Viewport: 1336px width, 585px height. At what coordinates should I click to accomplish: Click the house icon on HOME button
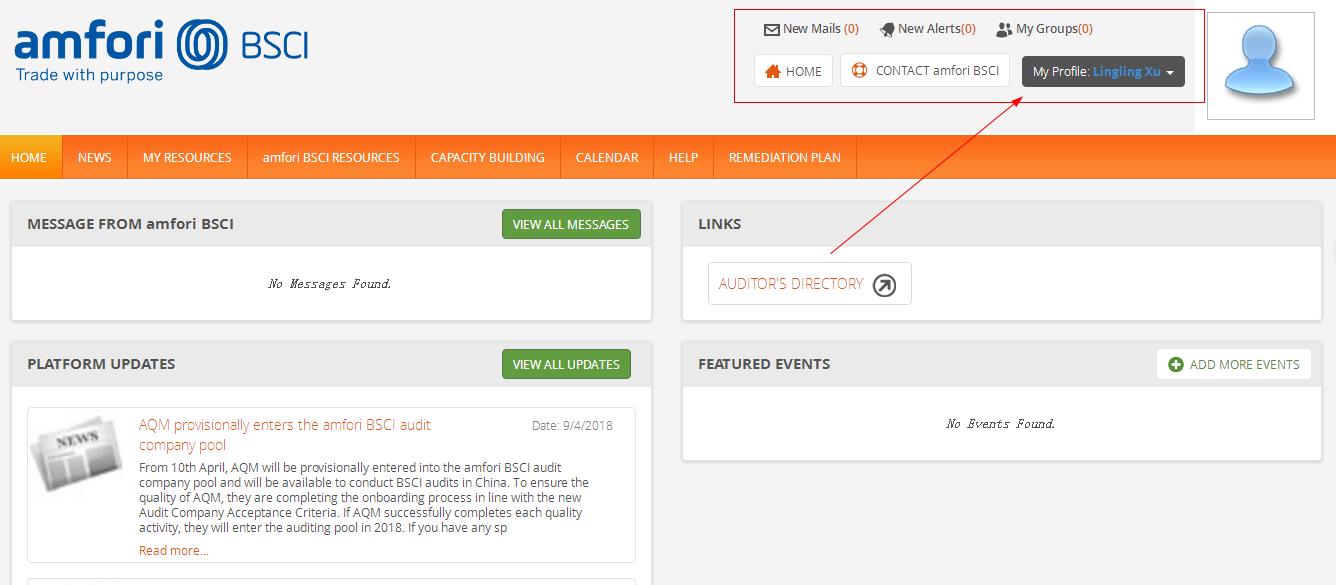[x=773, y=71]
